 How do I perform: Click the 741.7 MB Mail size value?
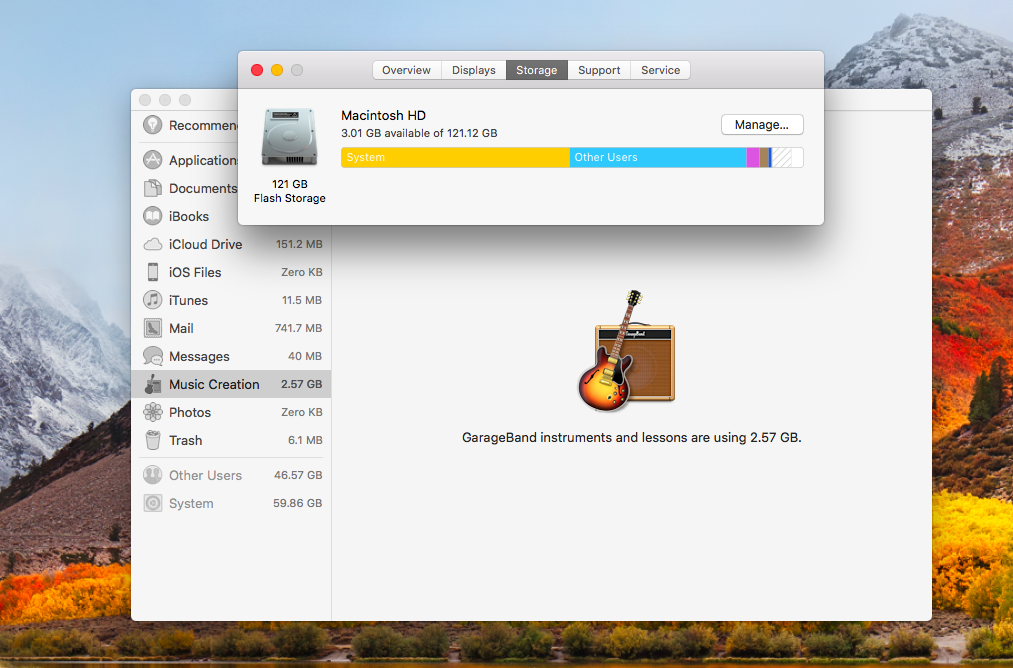pyautogui.click(x=298, y=328)
